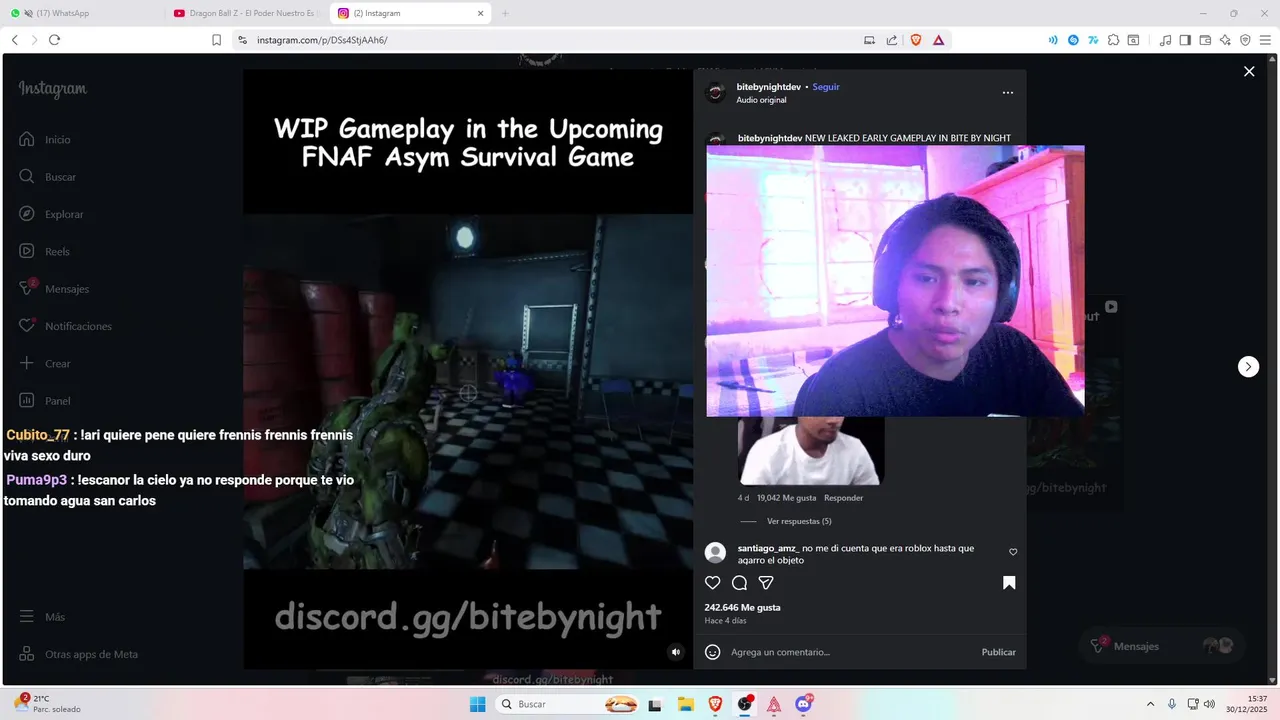The image size is (1280, 720).
Task: Click Publicar to post comment
Action: click(x=998, y=652)
